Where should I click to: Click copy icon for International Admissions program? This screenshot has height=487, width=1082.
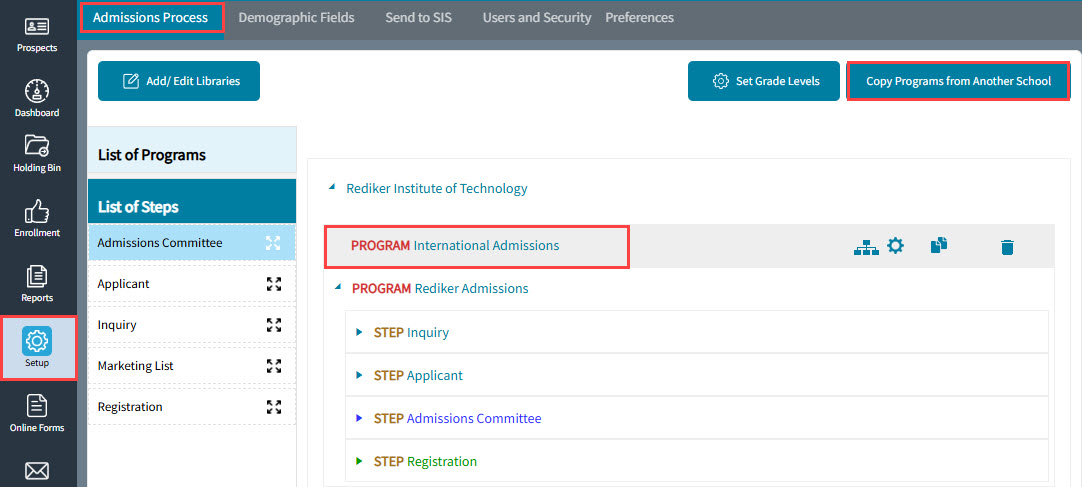[x=938, y=245]
